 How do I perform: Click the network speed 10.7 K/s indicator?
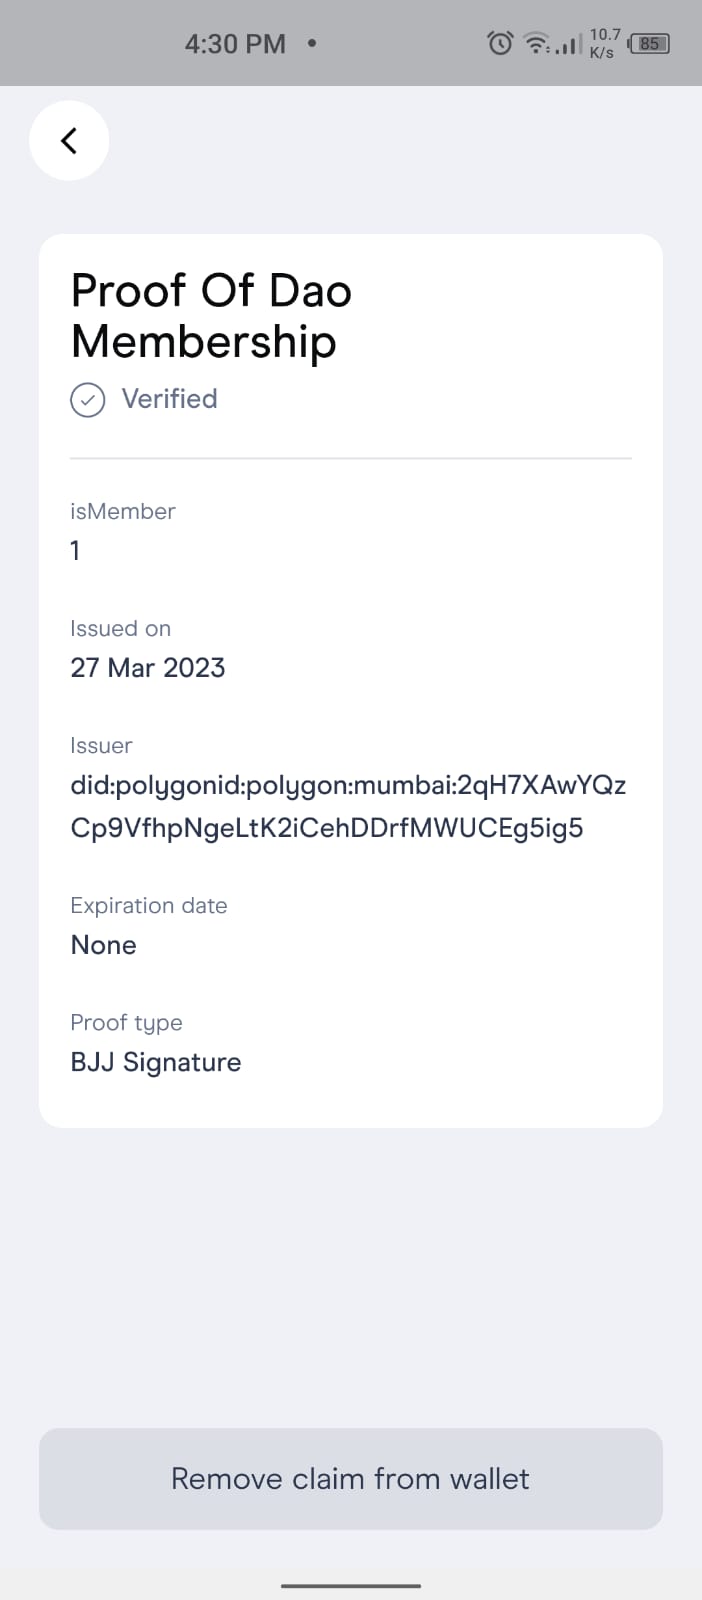coord(604,42)
